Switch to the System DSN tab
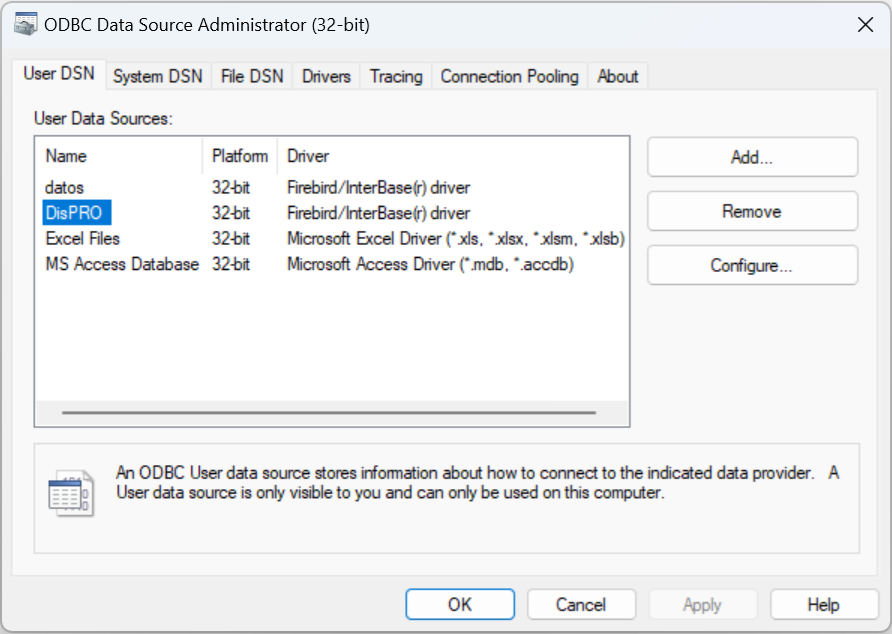Image resolution: width=892 pixels, height=634 pixels. coord(157,76)
